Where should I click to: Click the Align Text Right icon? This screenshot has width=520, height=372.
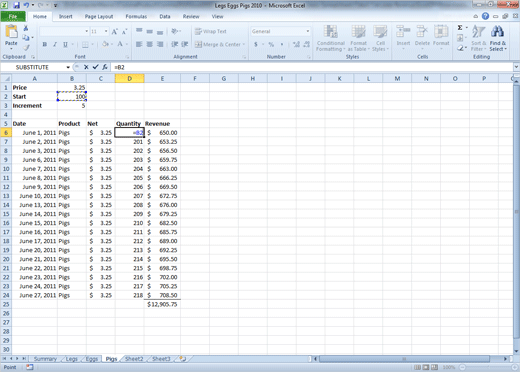point(160,44)
